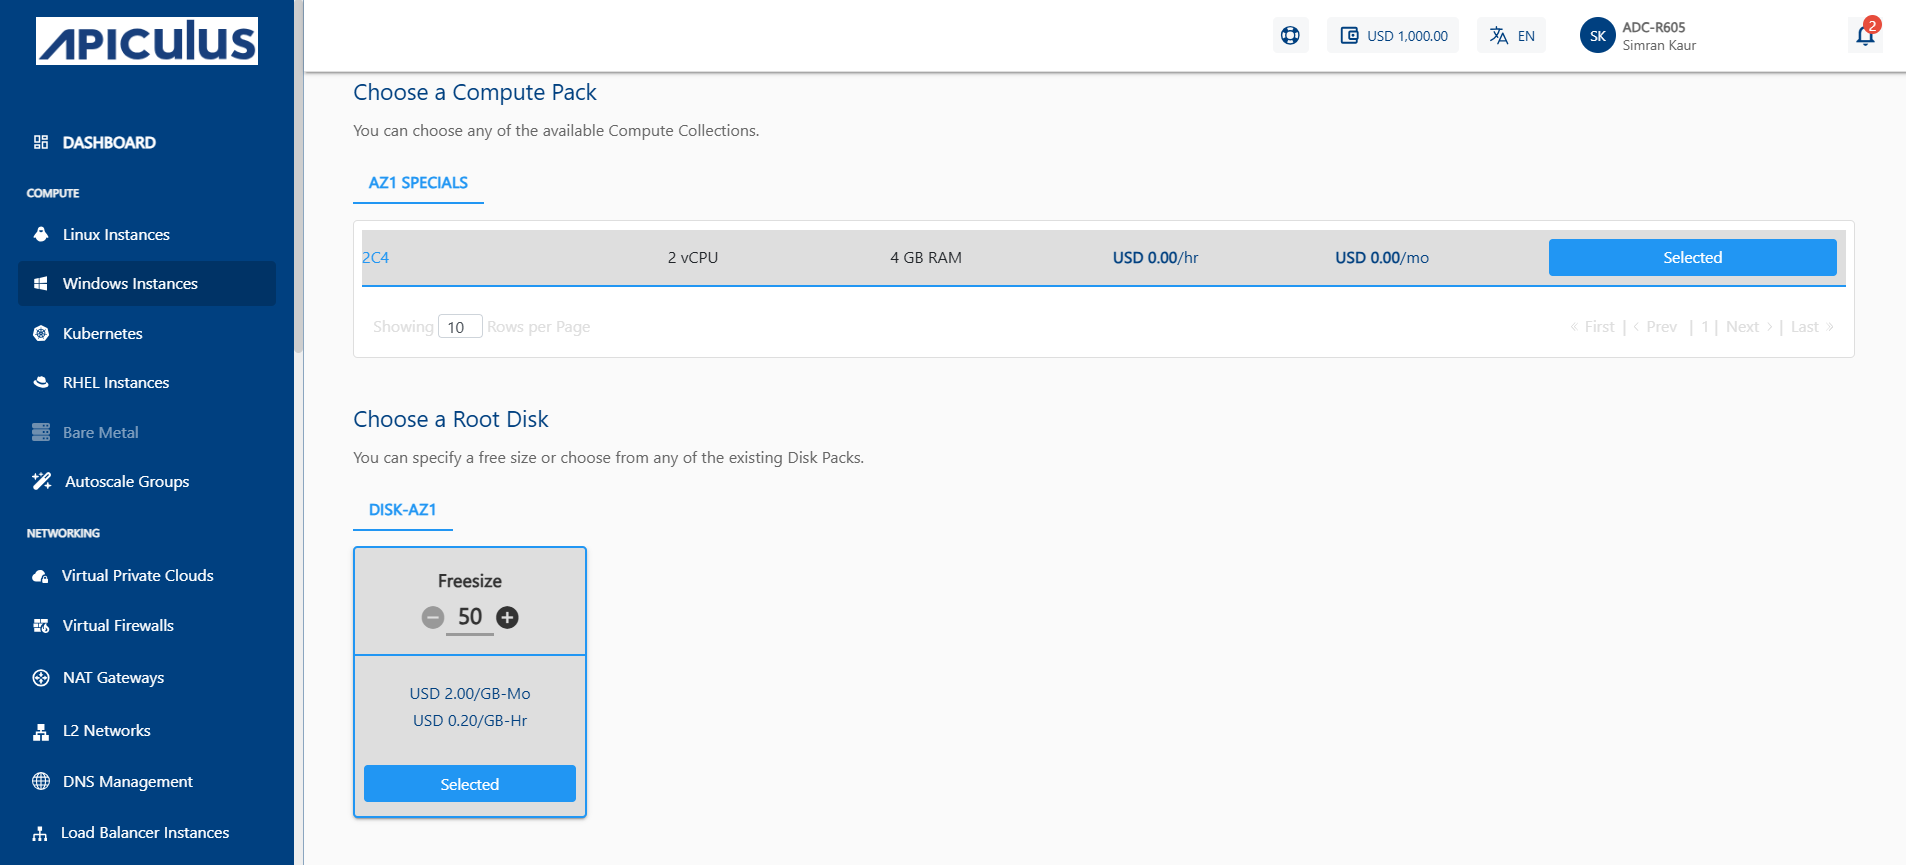Open Autoscale Groups in the sidebar

[126, 481]
